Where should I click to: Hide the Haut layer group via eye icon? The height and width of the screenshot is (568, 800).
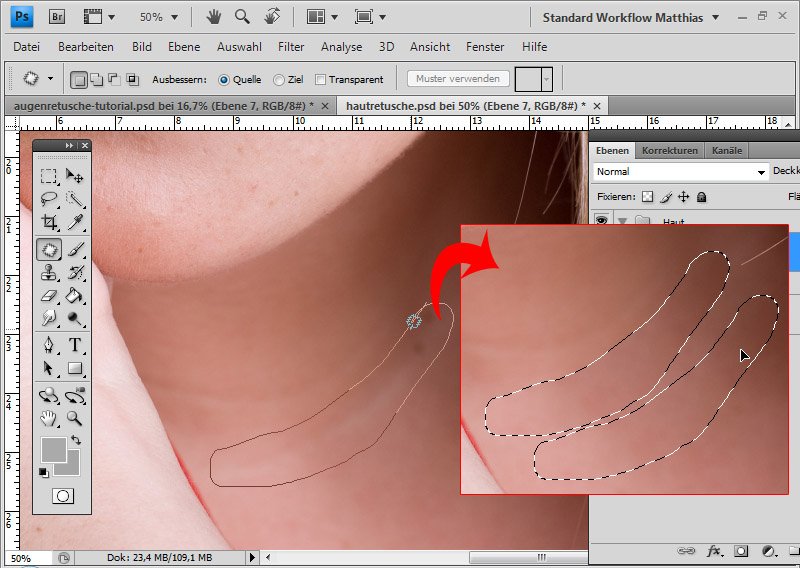tap(601, 221)
